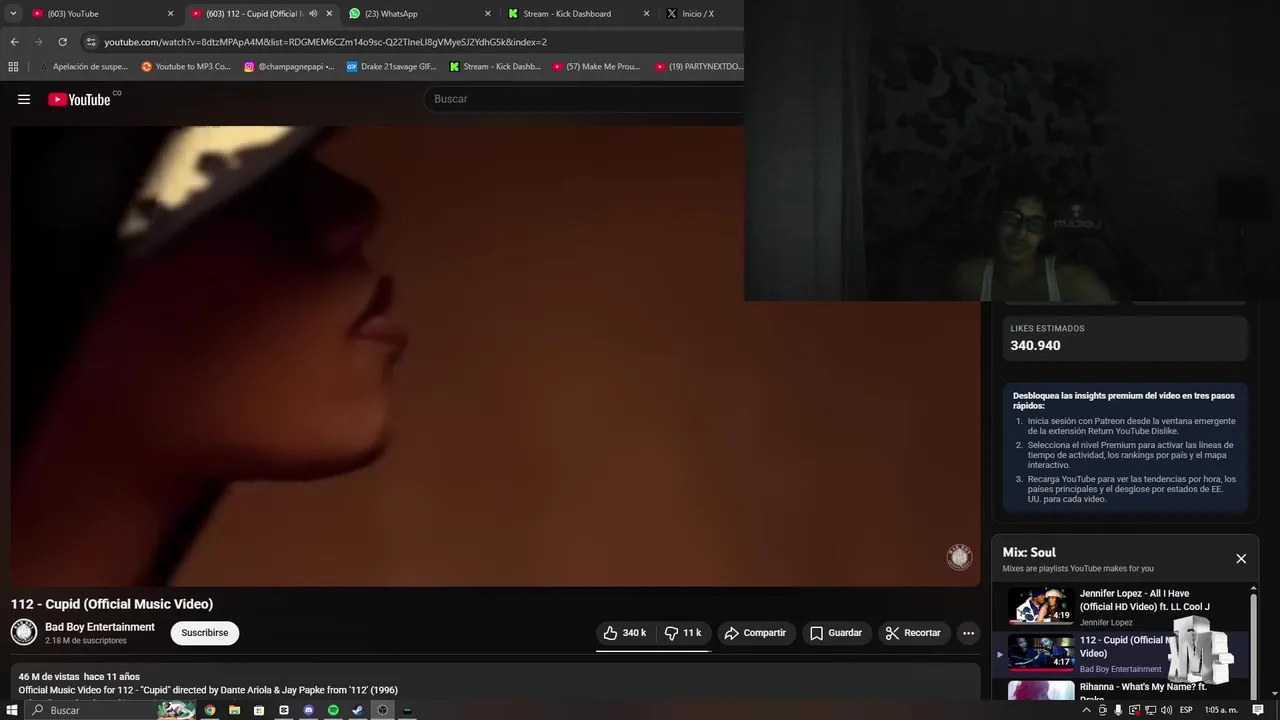Open (57) Make Me Prou... bookmark

(x=596, y=67)
